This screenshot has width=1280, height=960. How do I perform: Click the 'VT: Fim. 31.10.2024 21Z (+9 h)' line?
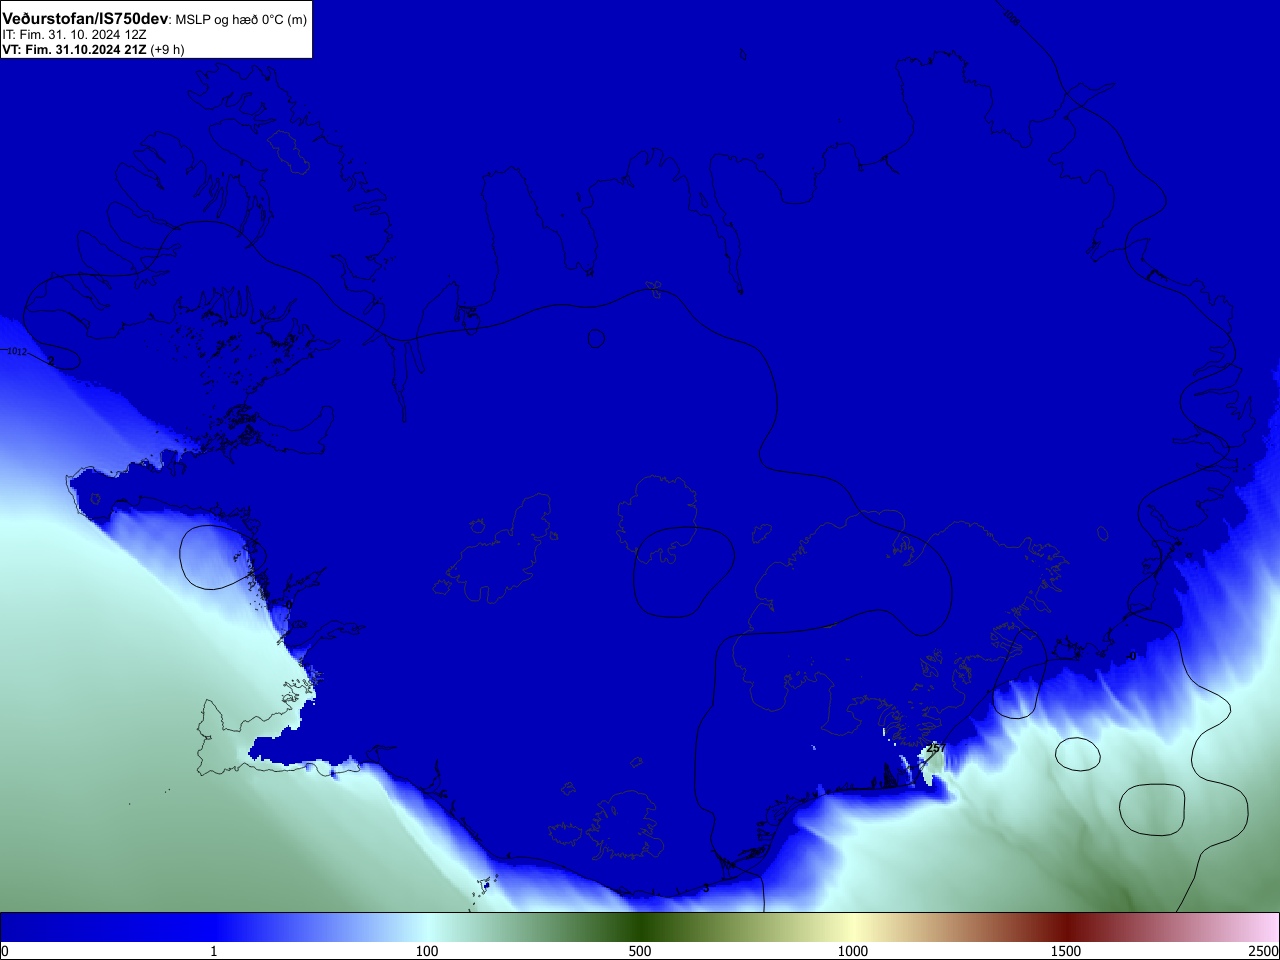point(93,49)
